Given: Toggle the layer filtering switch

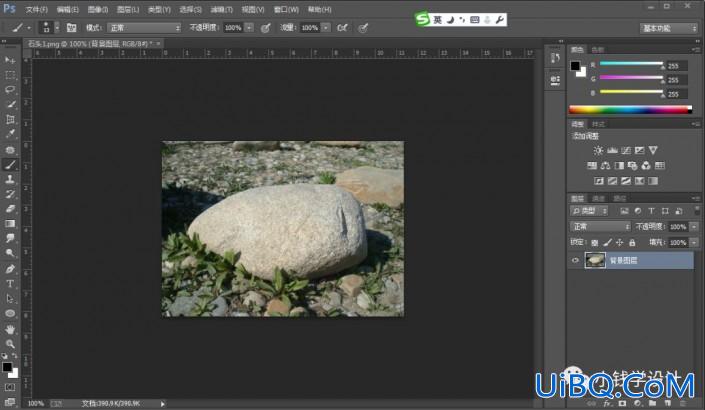Looking at the screenshot, I should (x=697, y=210).
